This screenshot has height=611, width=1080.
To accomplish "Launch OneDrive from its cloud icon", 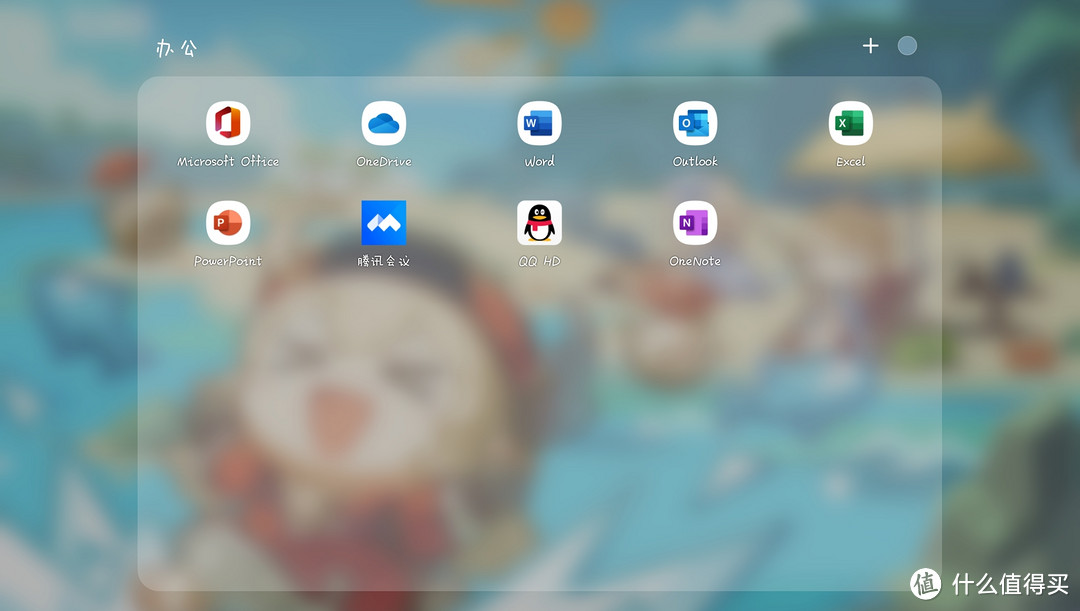I will (384, 124).
